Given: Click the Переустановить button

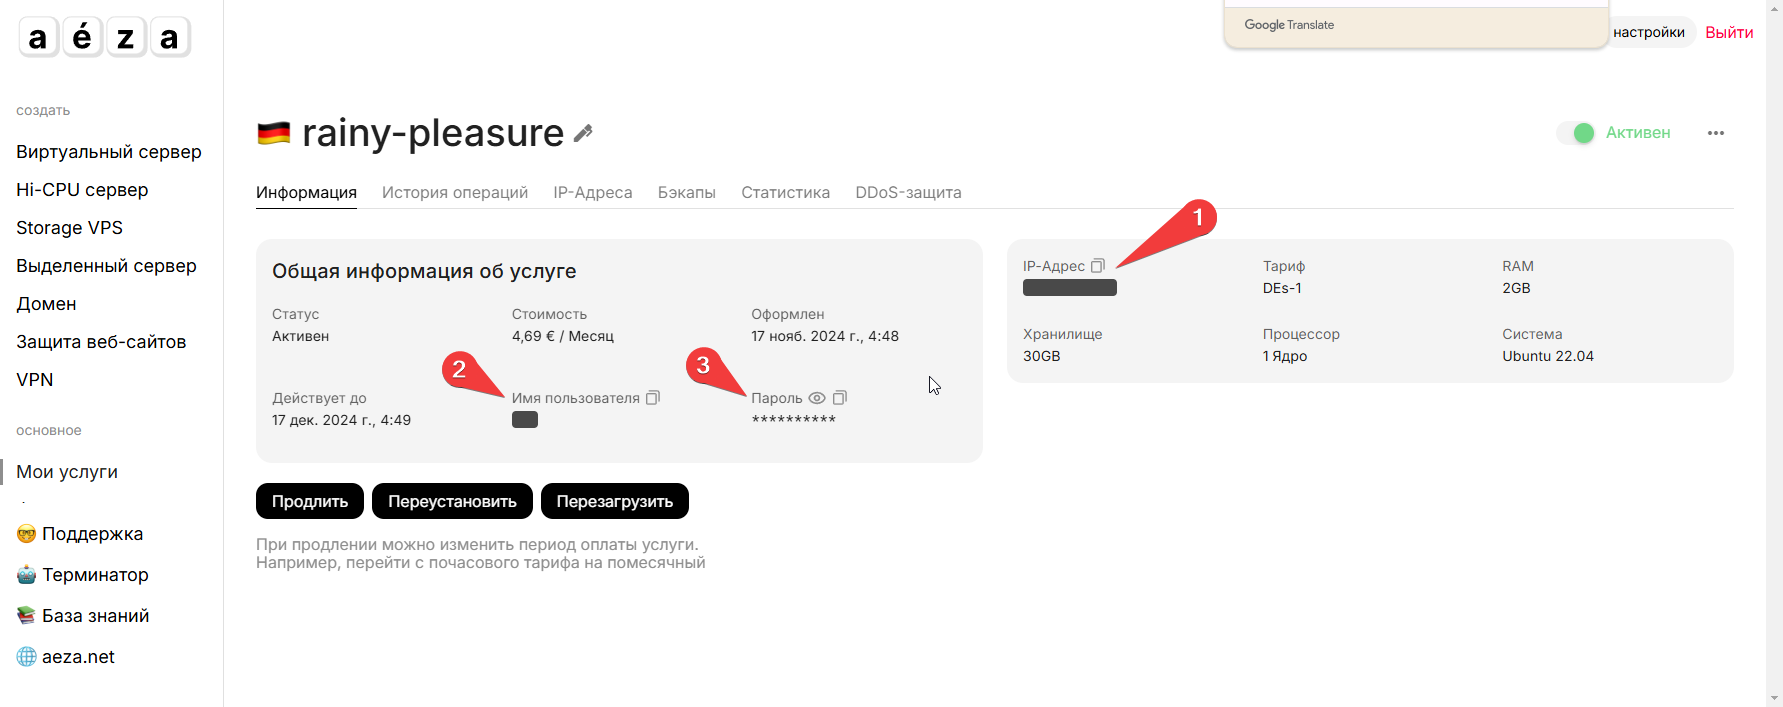Looking at the screenshot, I should click(x=452, y=501).
